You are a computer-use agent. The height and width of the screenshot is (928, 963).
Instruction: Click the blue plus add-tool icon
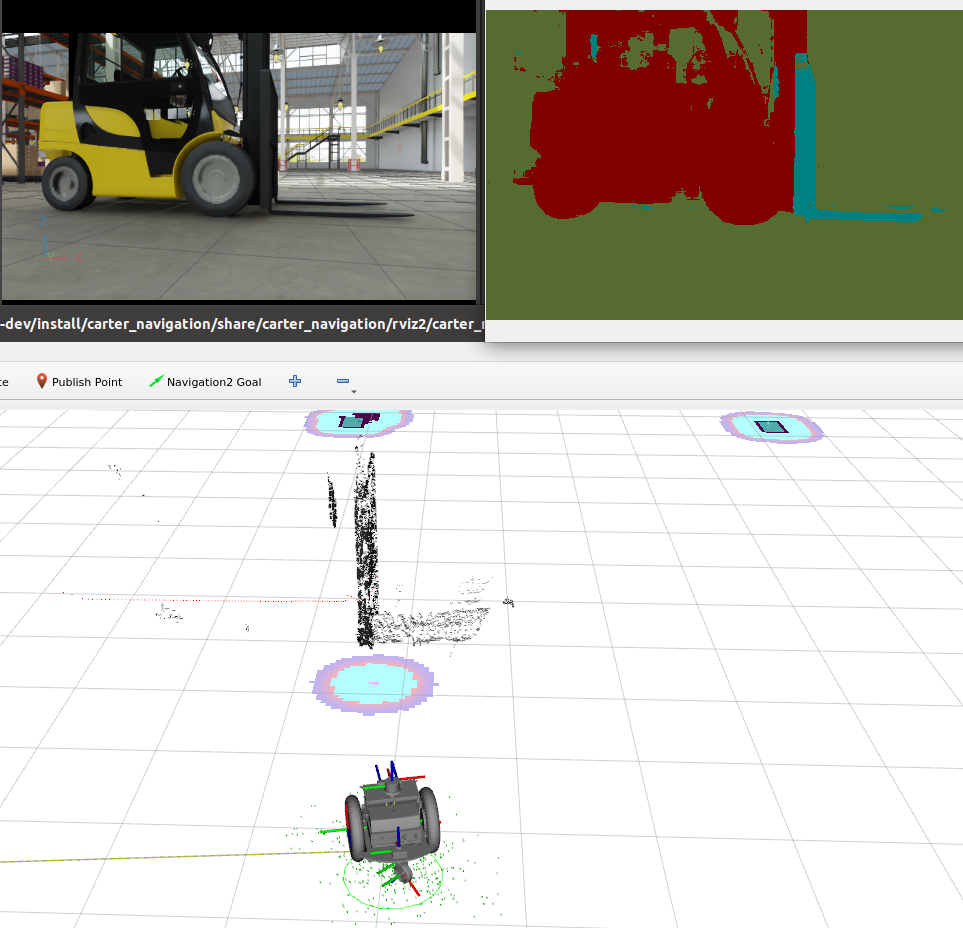point(295,381)
